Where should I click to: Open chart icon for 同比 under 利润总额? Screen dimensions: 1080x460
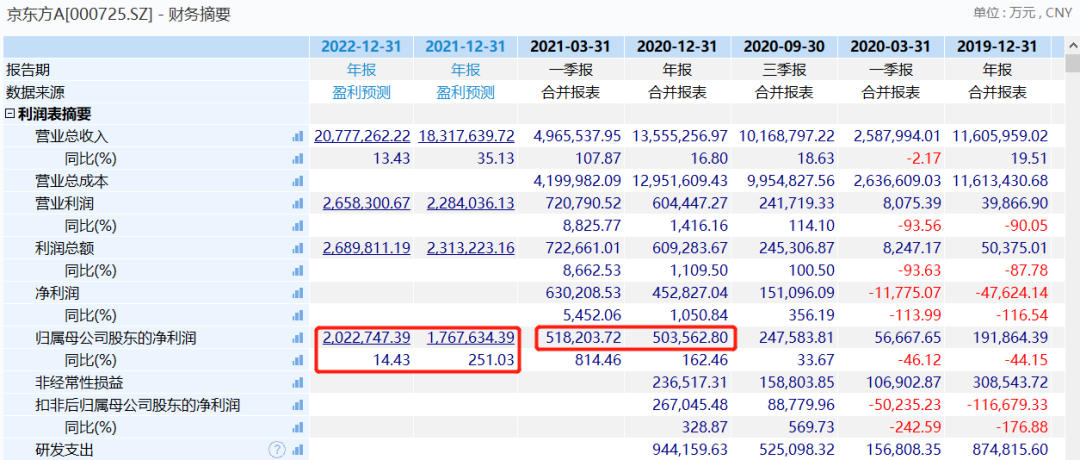tap(298, 271)
